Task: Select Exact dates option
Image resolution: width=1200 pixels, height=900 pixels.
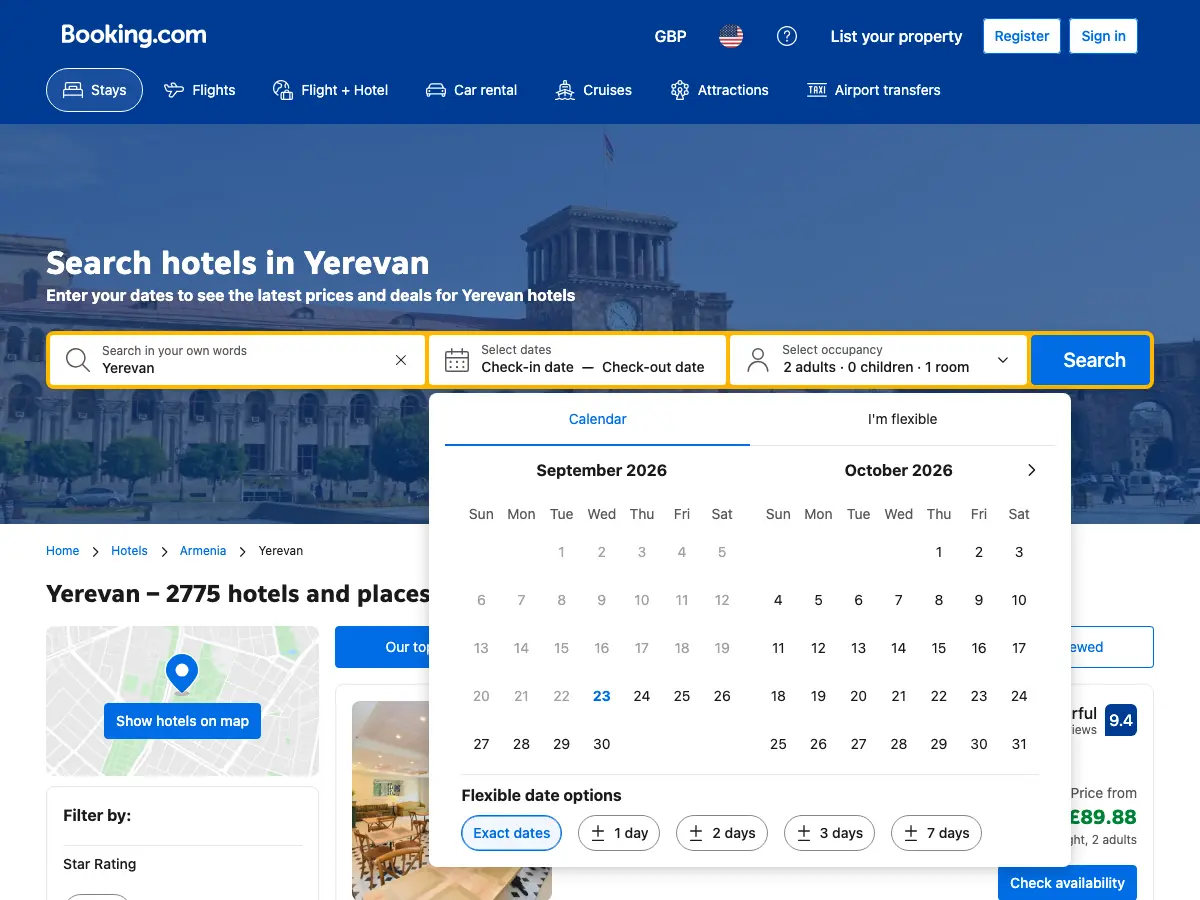Action: [x=512, y=833]
